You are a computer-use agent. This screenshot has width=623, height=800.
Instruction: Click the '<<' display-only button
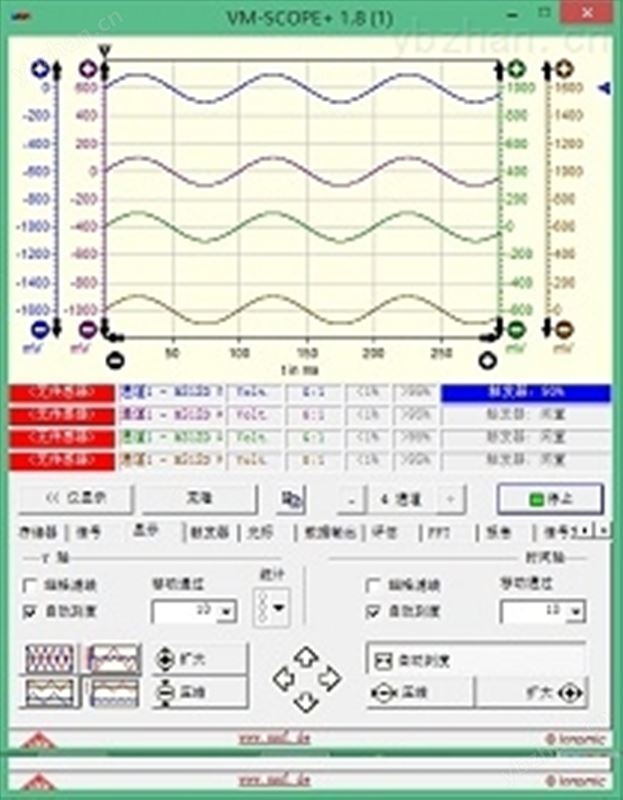[x=76, y=498]
